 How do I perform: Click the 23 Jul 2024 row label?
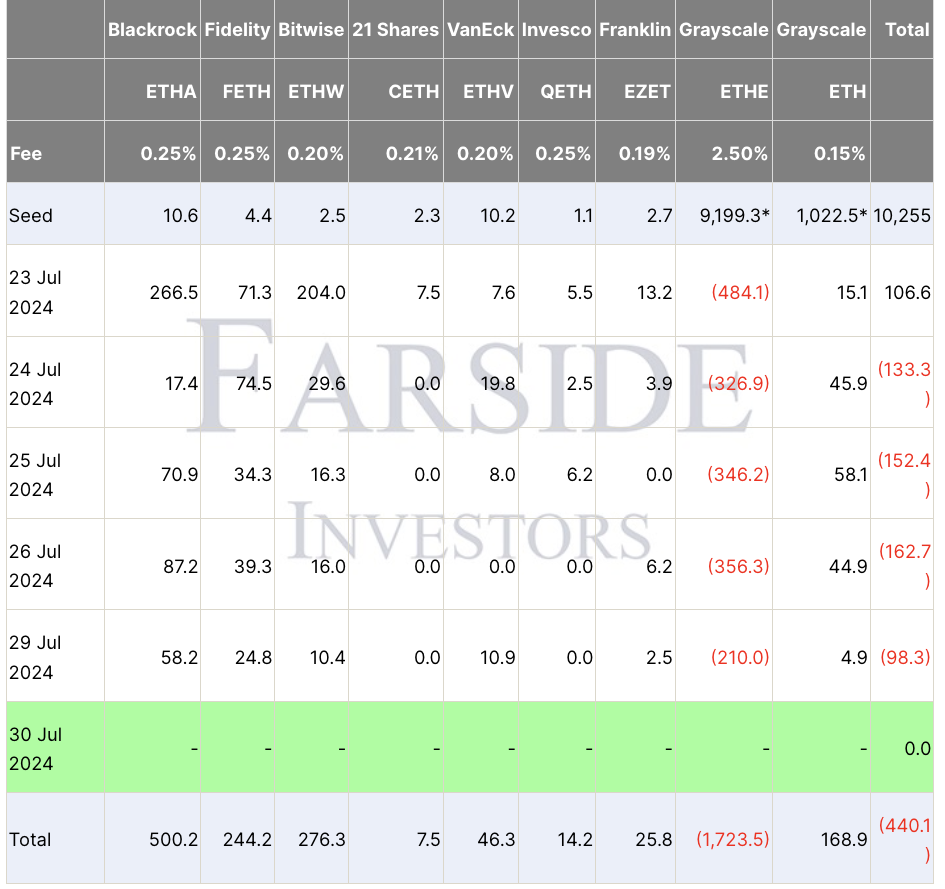click(36, 292)
